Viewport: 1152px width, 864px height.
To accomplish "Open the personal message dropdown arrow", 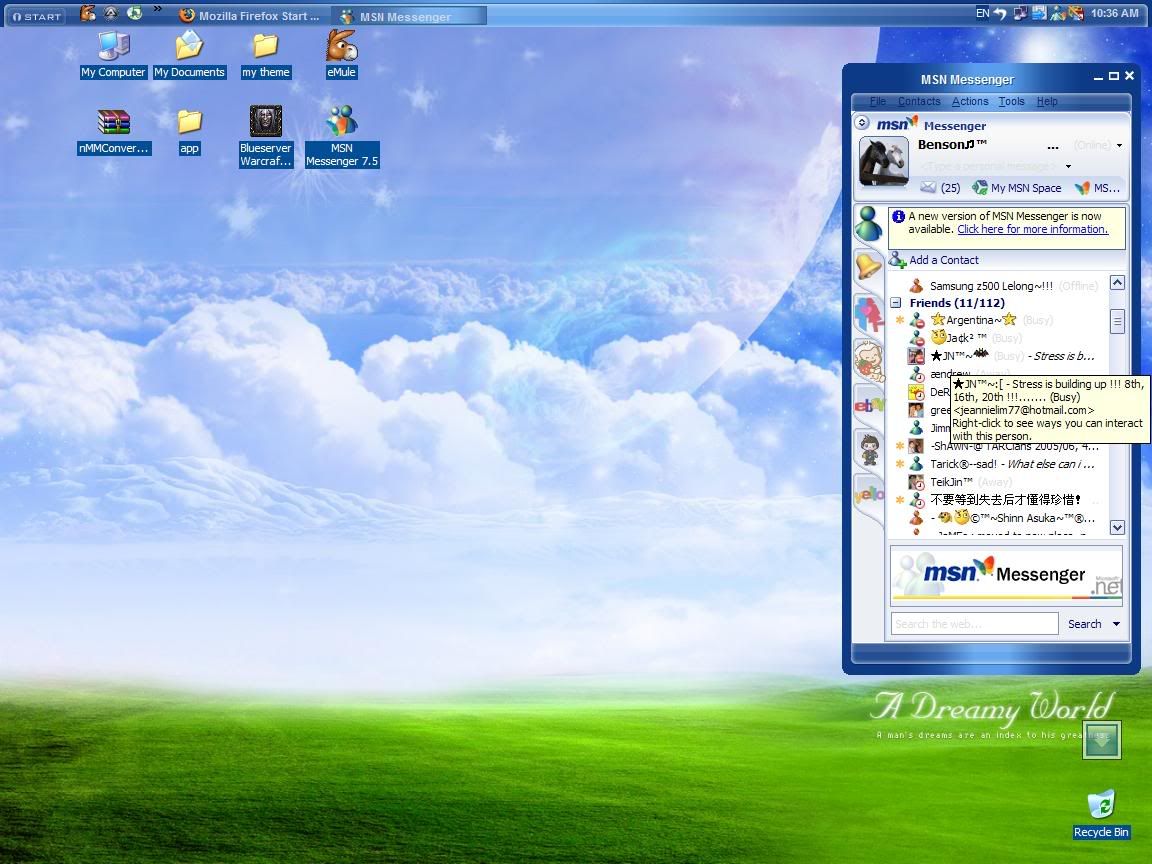I will 1068,166.
